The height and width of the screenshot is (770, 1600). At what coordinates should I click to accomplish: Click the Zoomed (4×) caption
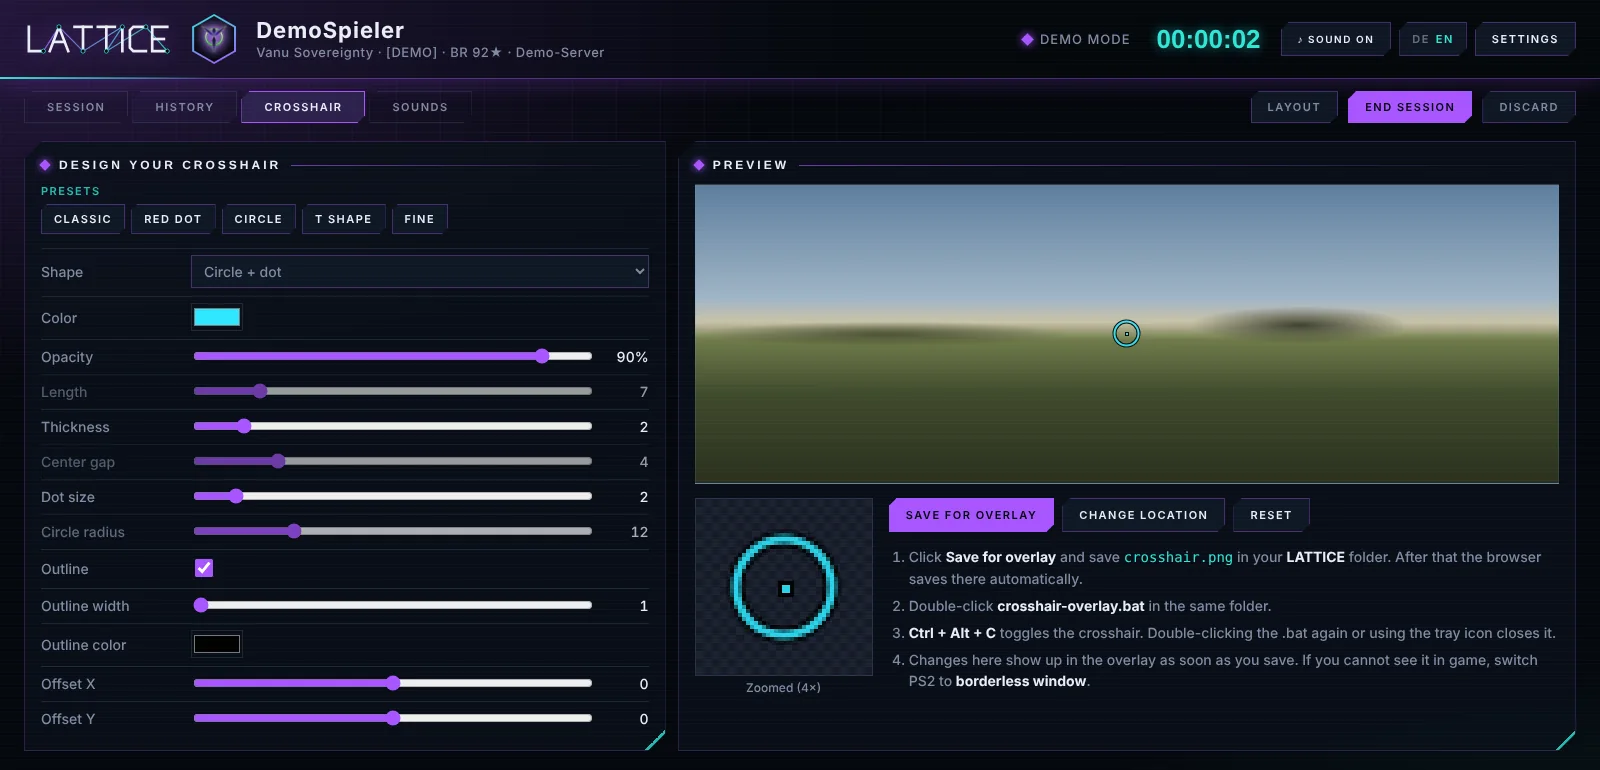point(783,688)
